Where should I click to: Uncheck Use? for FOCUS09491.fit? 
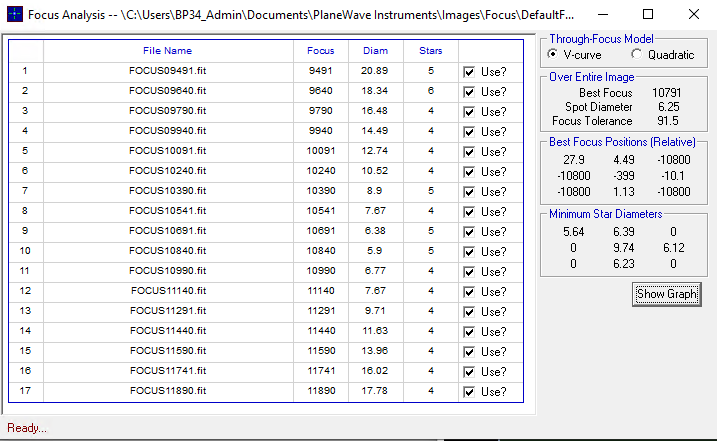[469, 72]
